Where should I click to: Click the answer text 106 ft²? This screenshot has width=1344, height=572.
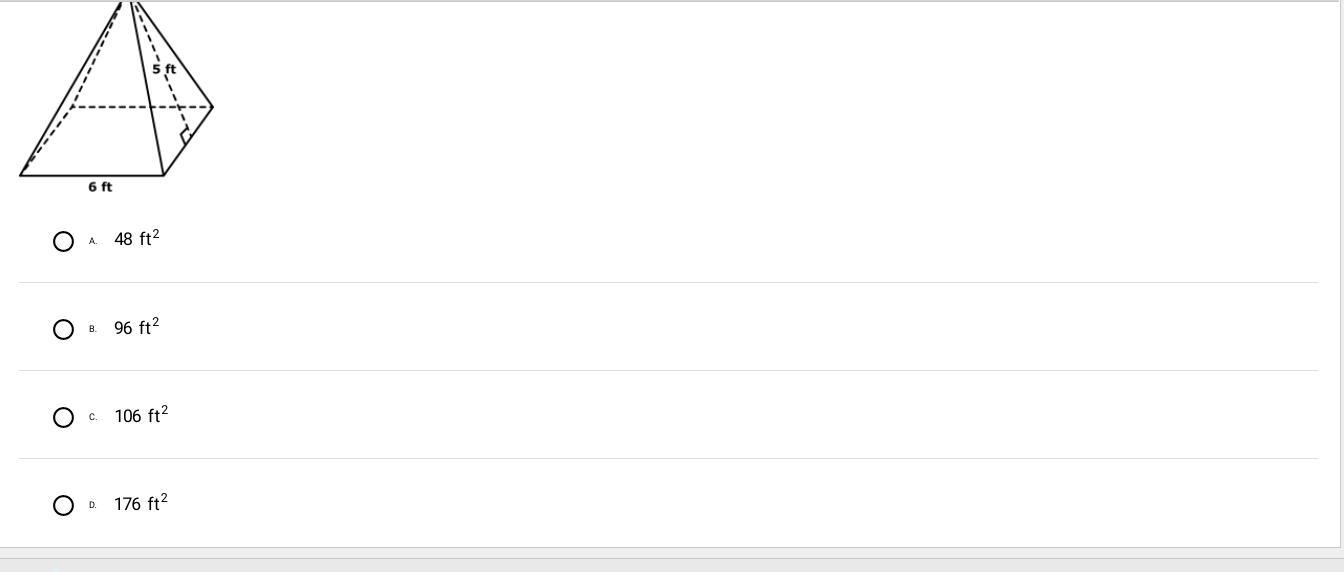[x=140, y=415]
